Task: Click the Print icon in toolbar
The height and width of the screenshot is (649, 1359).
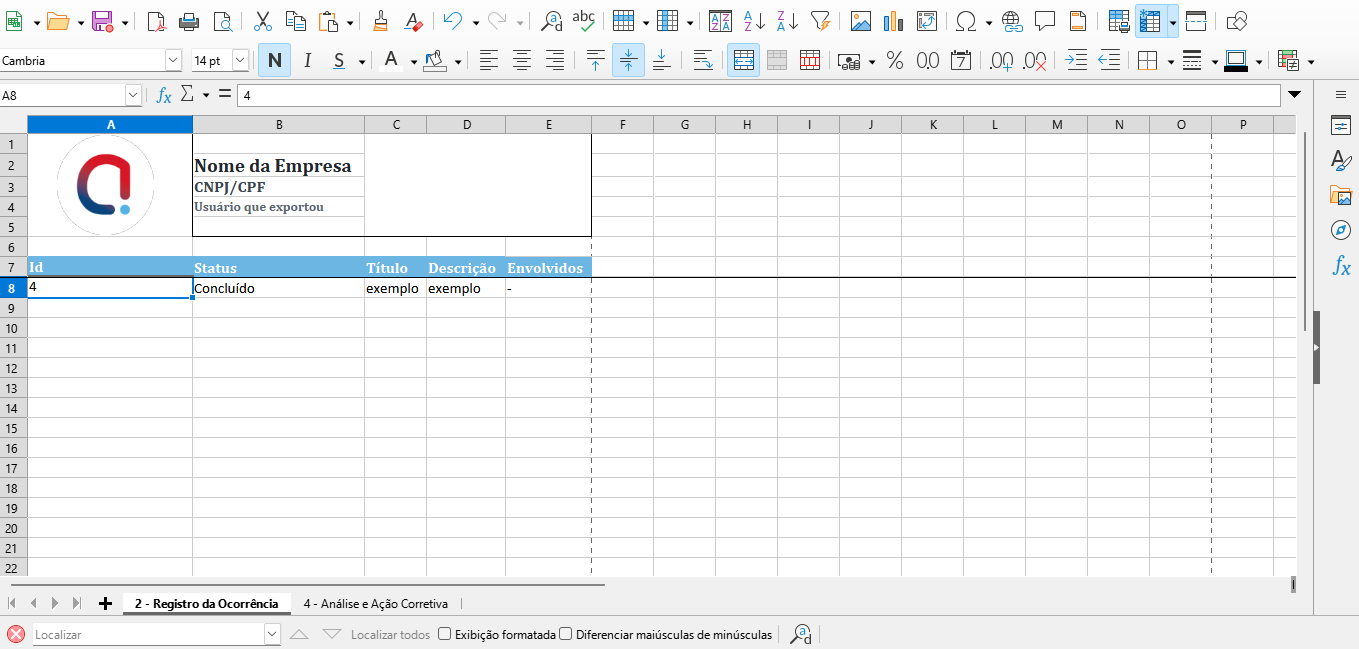Action: click(x=189, y=21)
